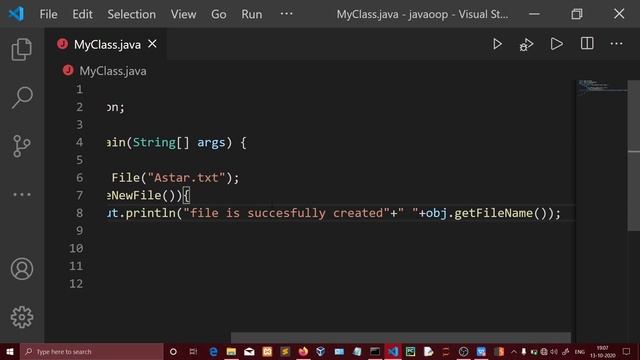640x360 pixels.
Task: Open the View menu
Action: (183, 14)
